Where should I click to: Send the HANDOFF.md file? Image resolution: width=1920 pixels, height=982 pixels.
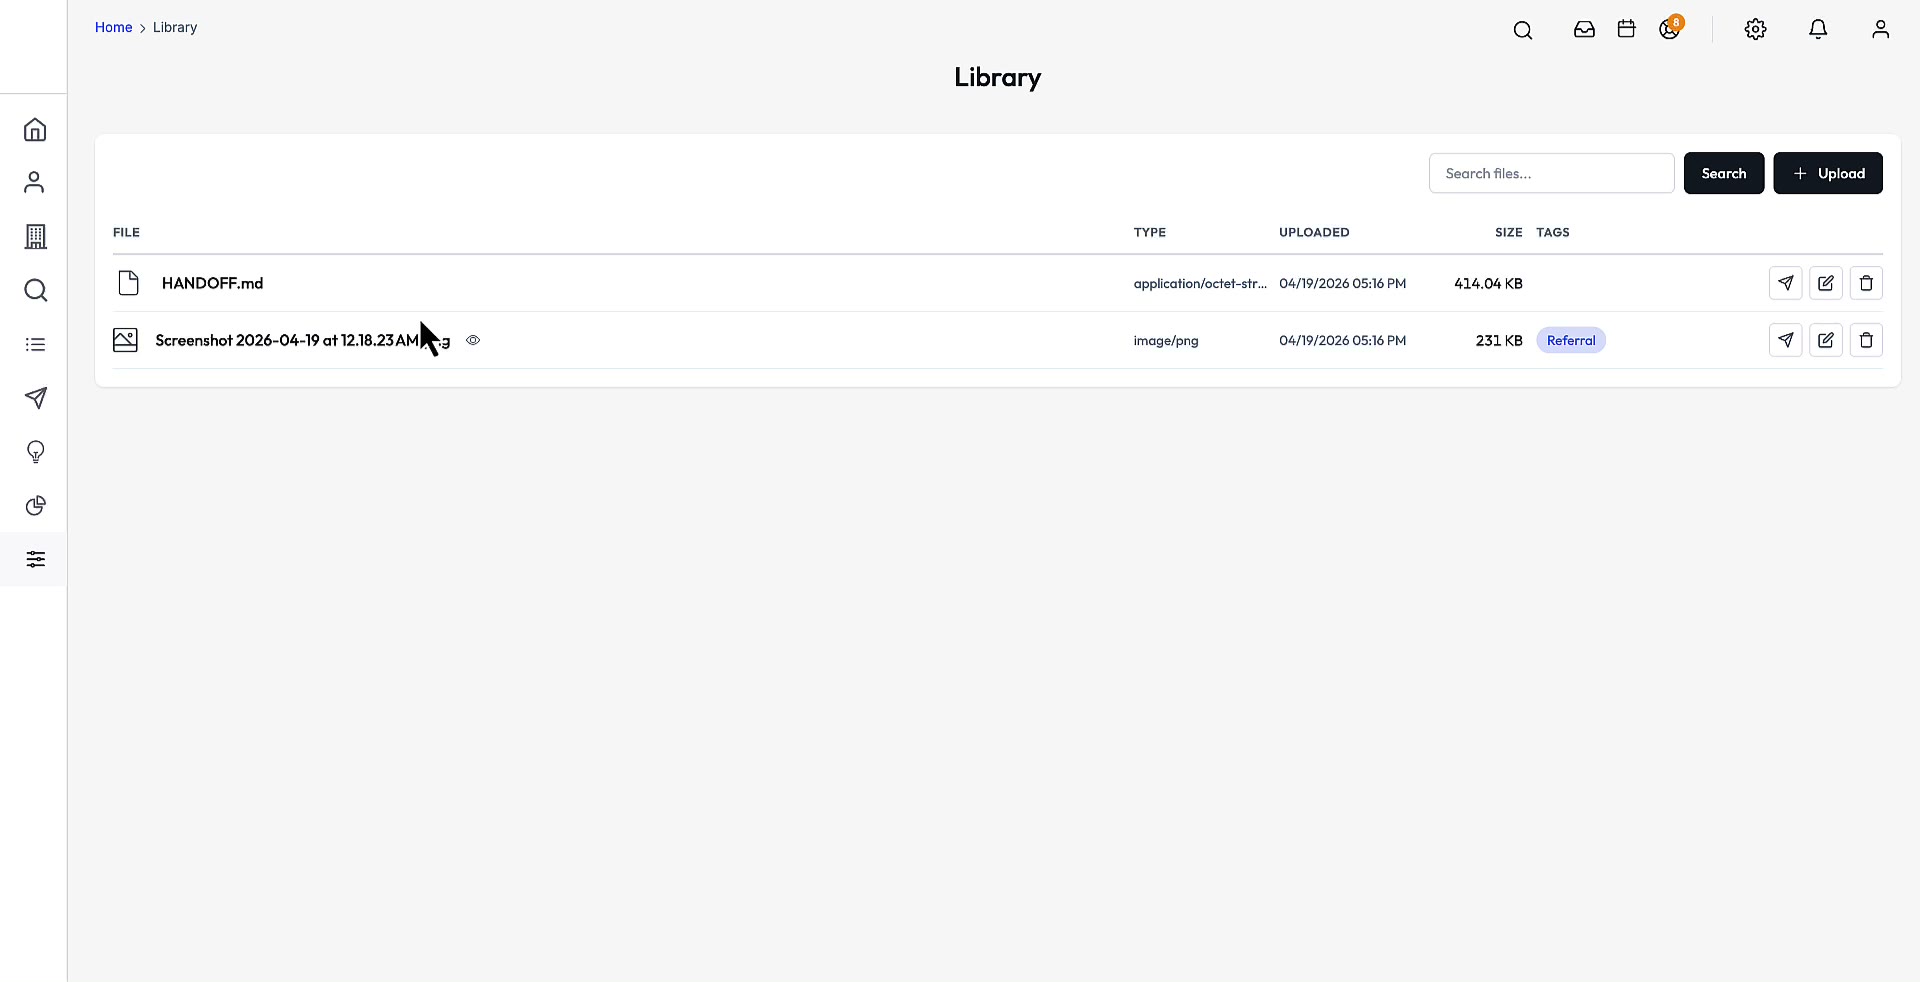point(1785,283)
